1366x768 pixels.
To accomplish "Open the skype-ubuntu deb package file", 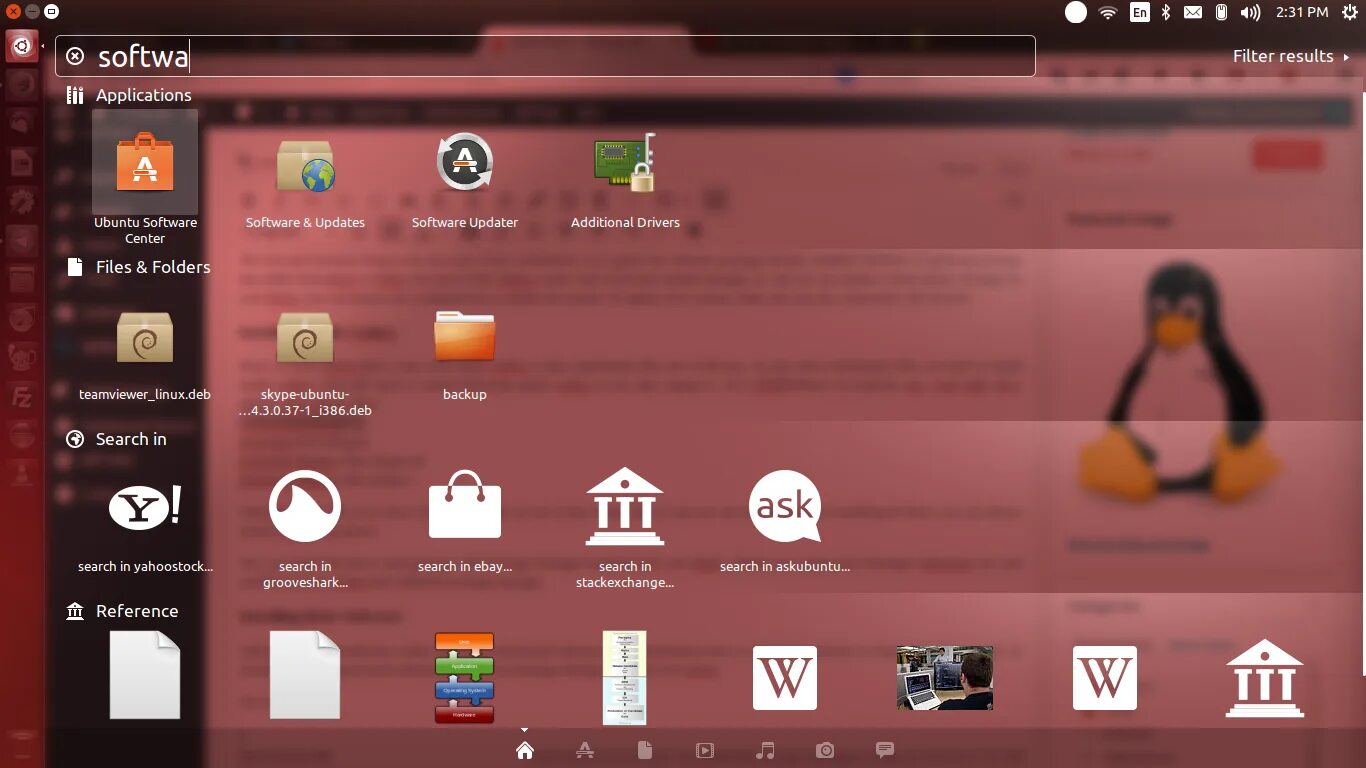I will [305, 361].
